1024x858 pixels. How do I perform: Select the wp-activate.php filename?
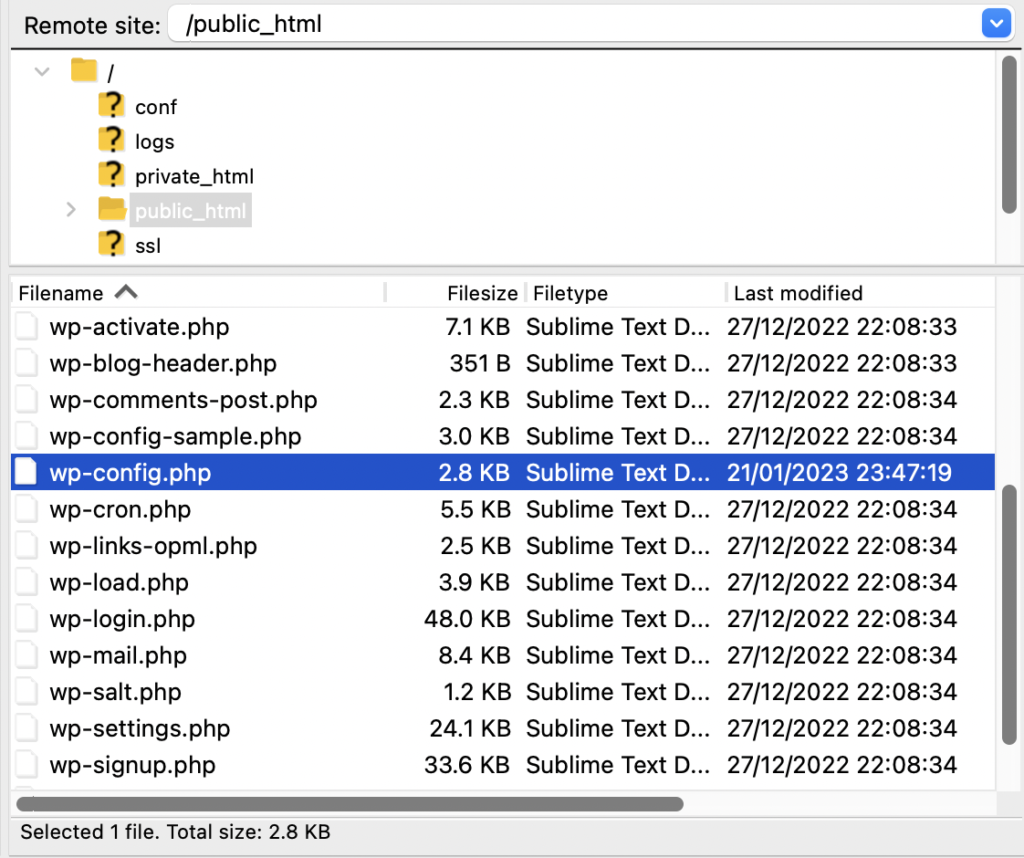point(139,327)
